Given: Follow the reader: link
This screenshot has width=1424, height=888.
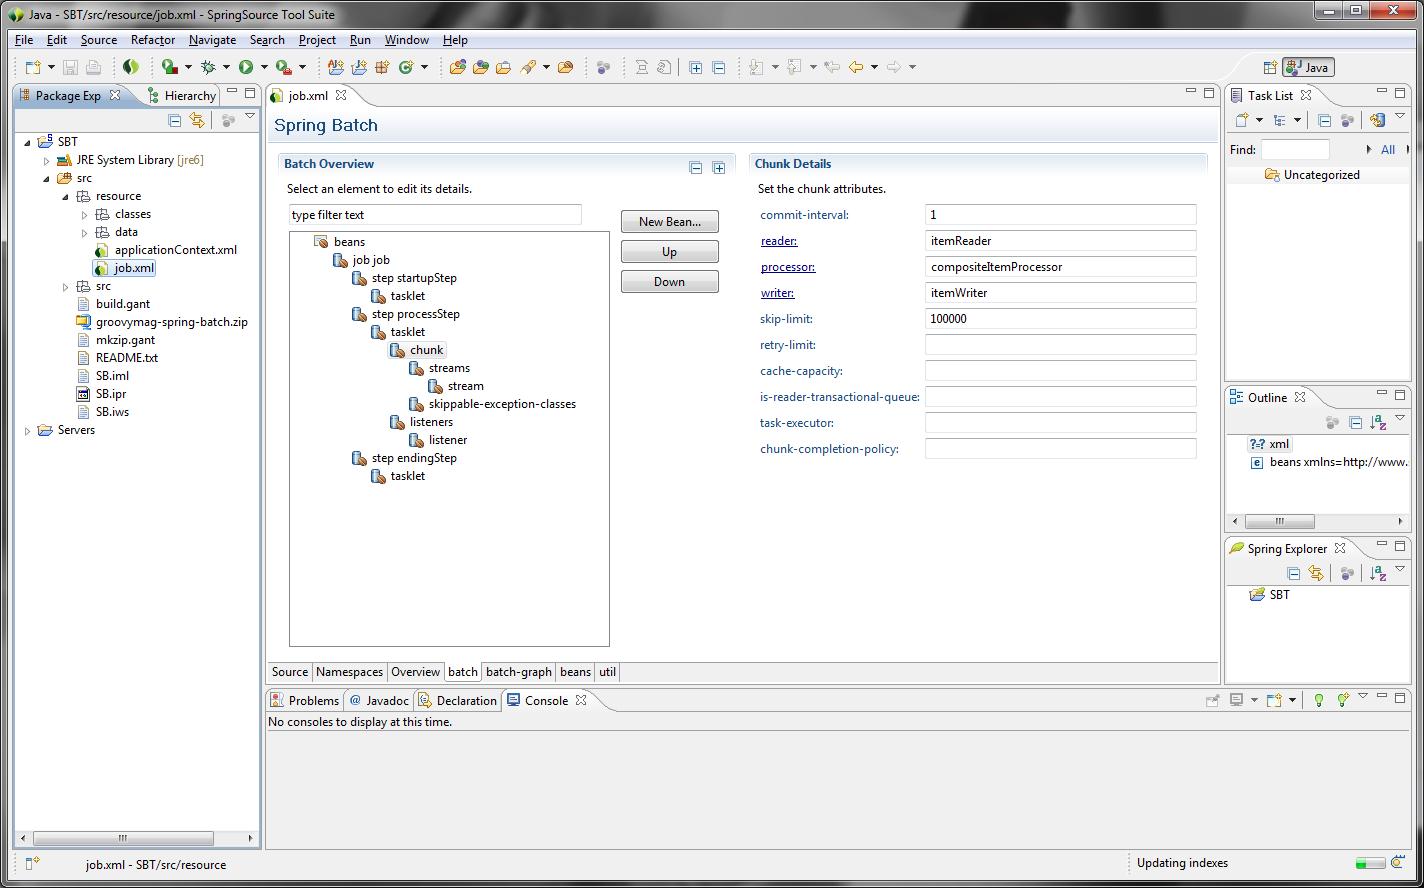Looking at the screenshot, I should 779,241.
